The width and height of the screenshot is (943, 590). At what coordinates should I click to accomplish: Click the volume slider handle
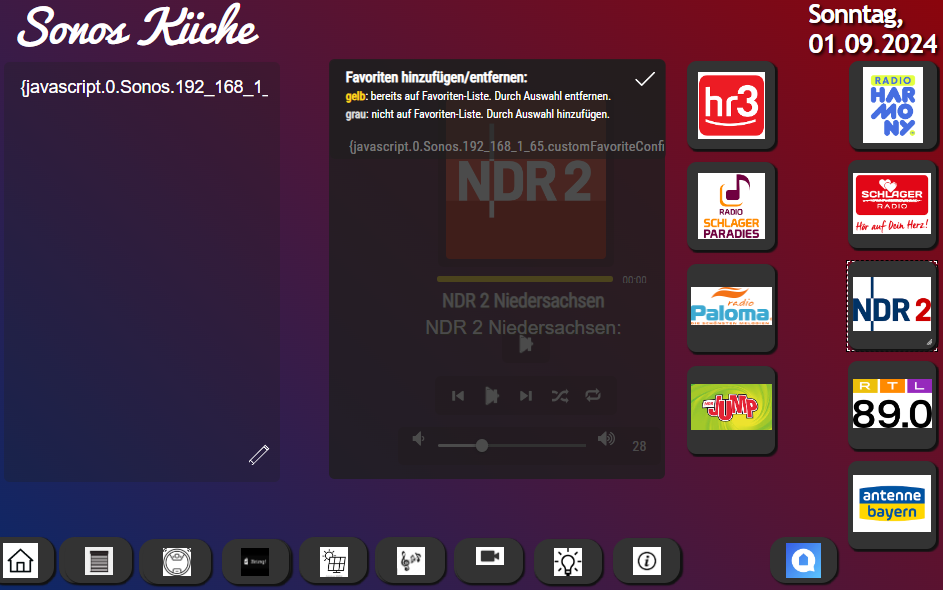pos(482,445)
